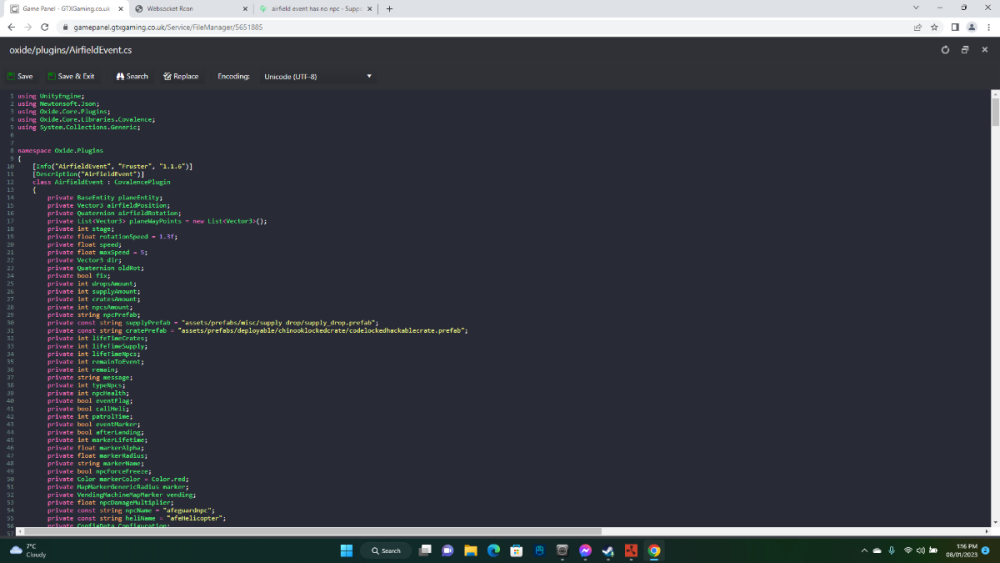Click the taskbar Search box

pyautogui.click(x=386, y=550)
